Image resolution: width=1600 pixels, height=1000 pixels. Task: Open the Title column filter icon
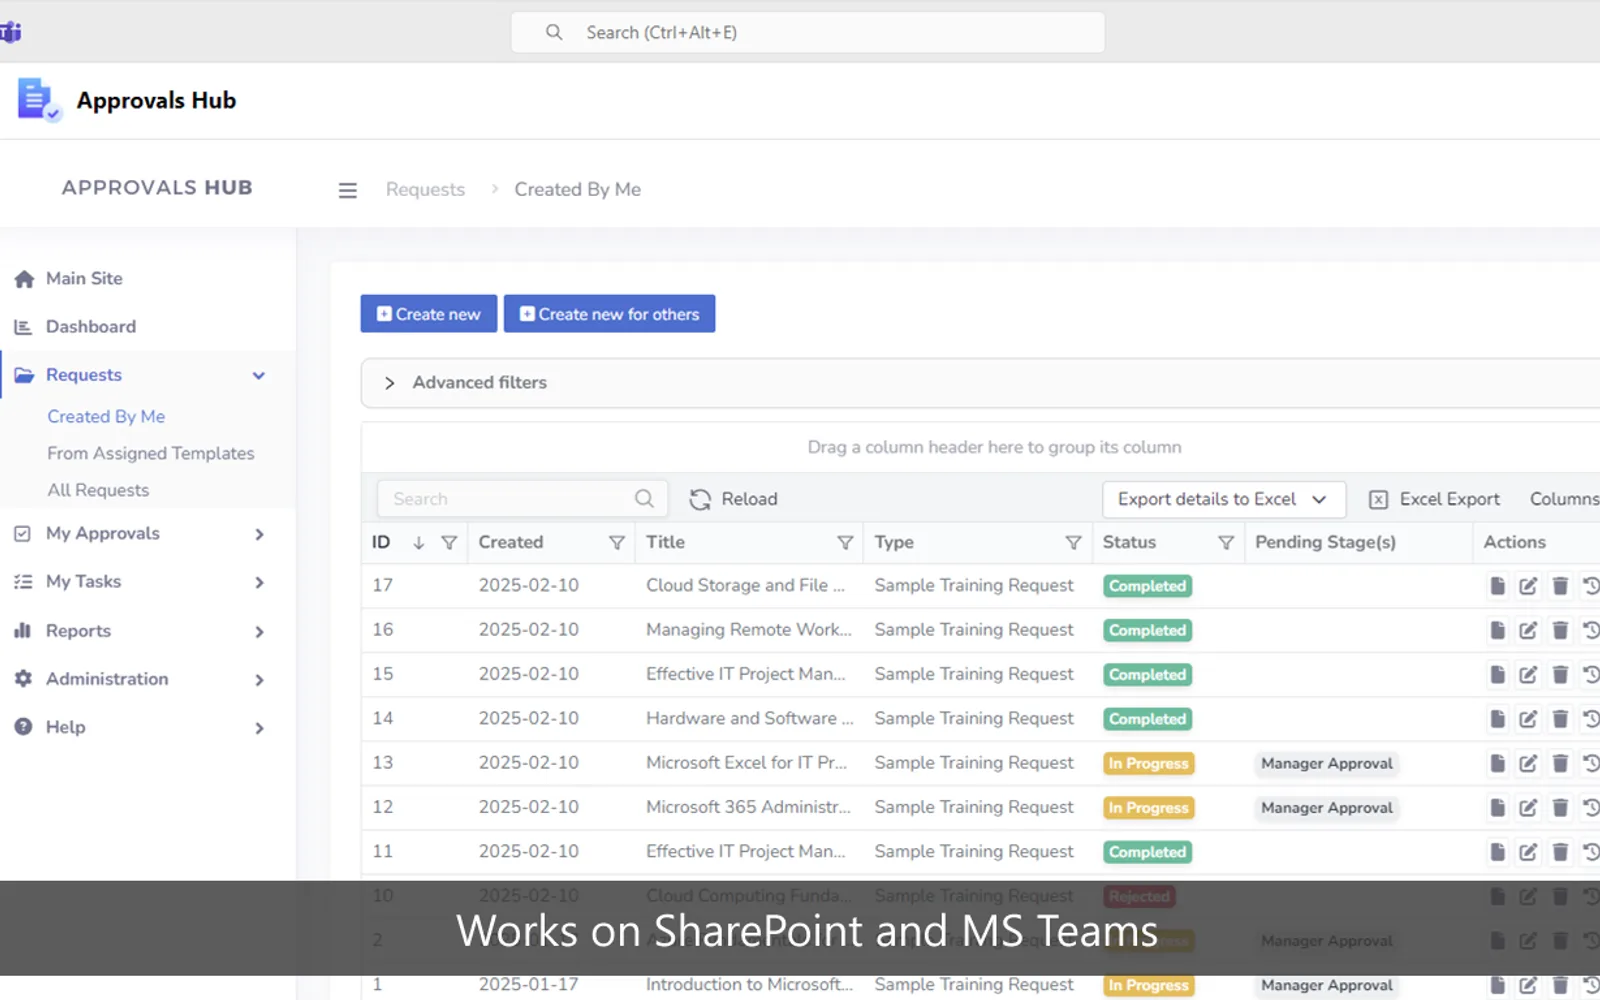845,543
